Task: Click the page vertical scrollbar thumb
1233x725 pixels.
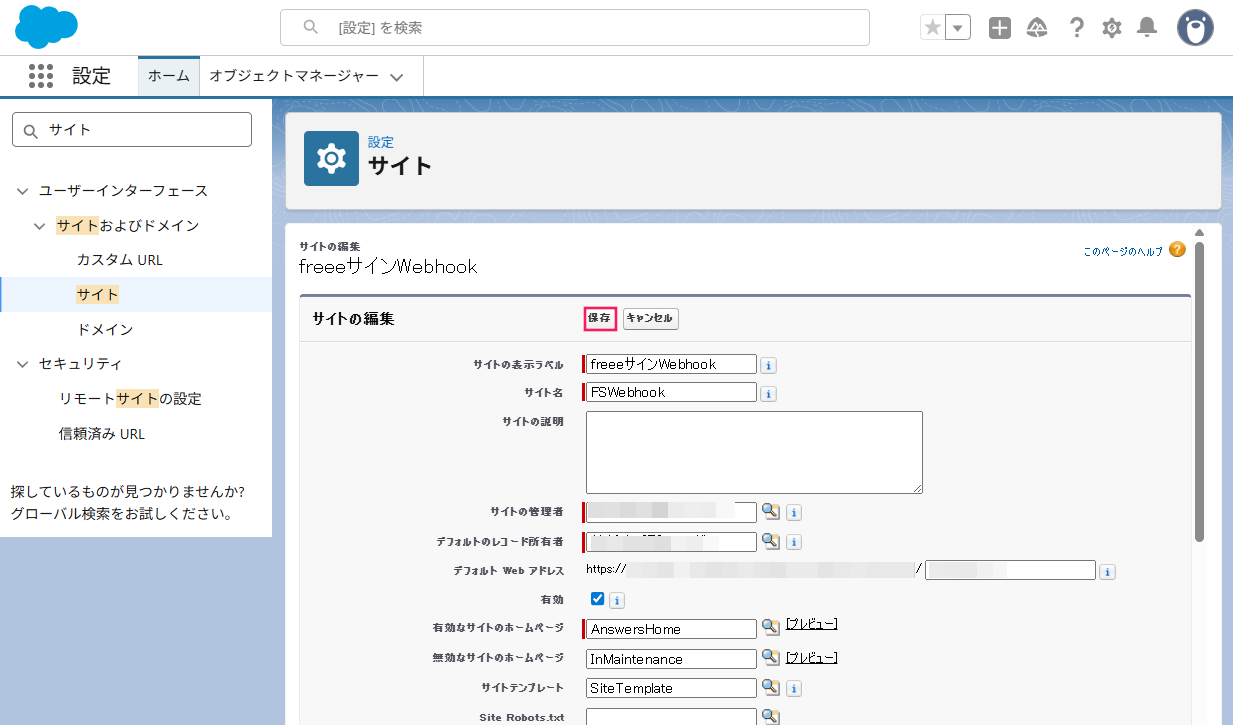Action: 1199,390
